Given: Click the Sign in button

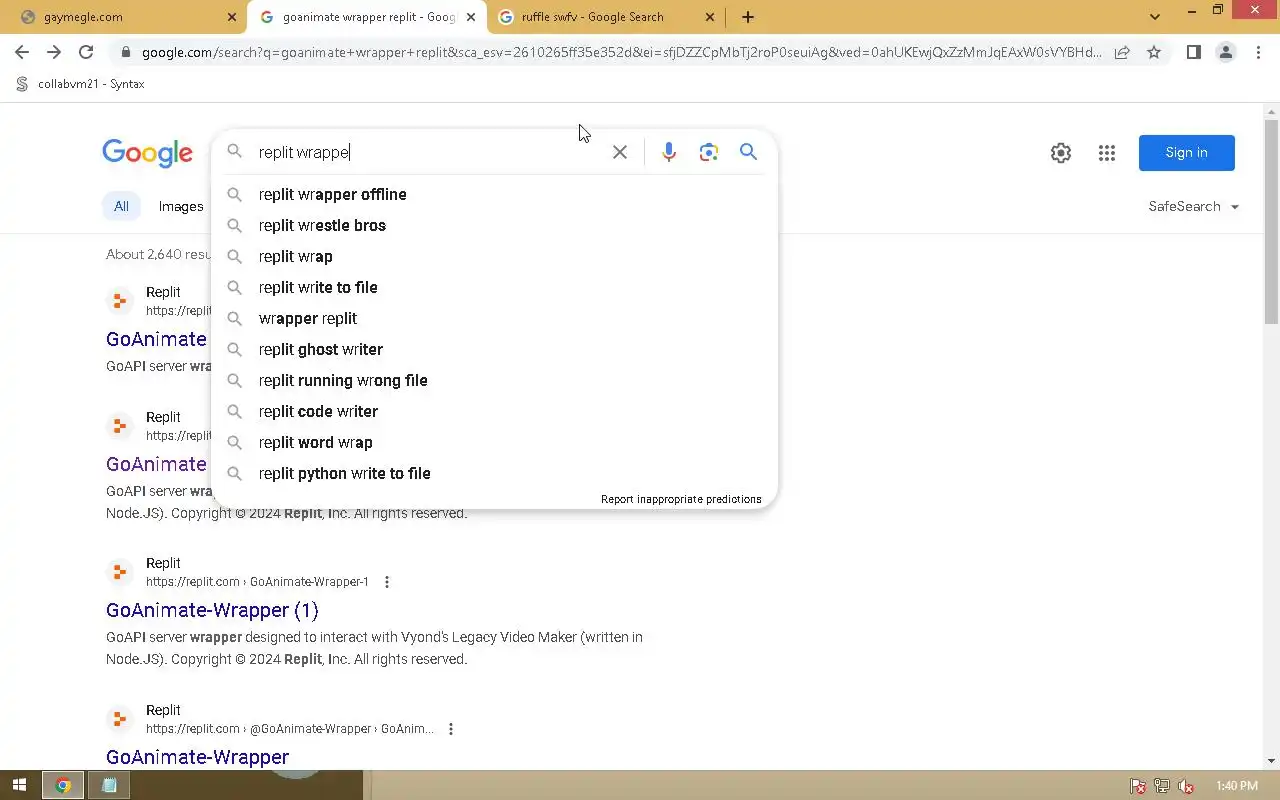Looking at the screenshot, I should point(1187,153).
